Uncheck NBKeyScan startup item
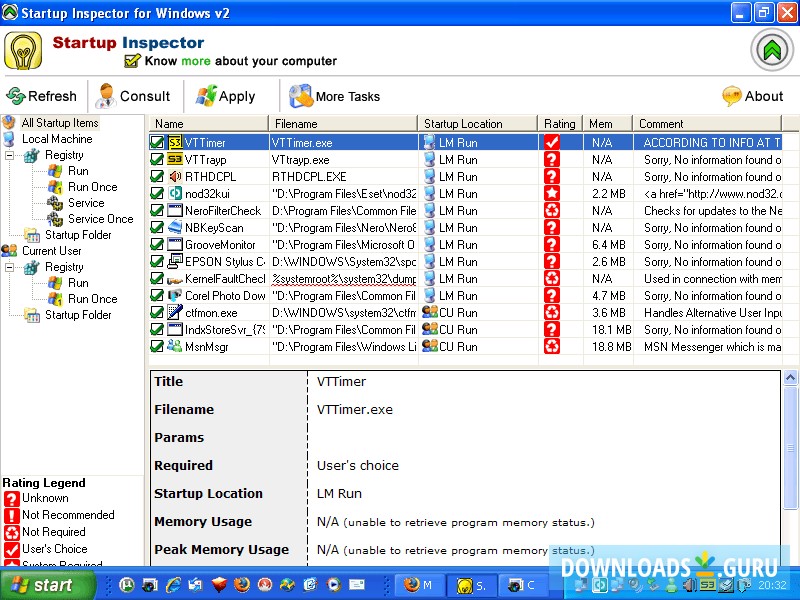Screen dimensions: 800x600 pos(157,228)
